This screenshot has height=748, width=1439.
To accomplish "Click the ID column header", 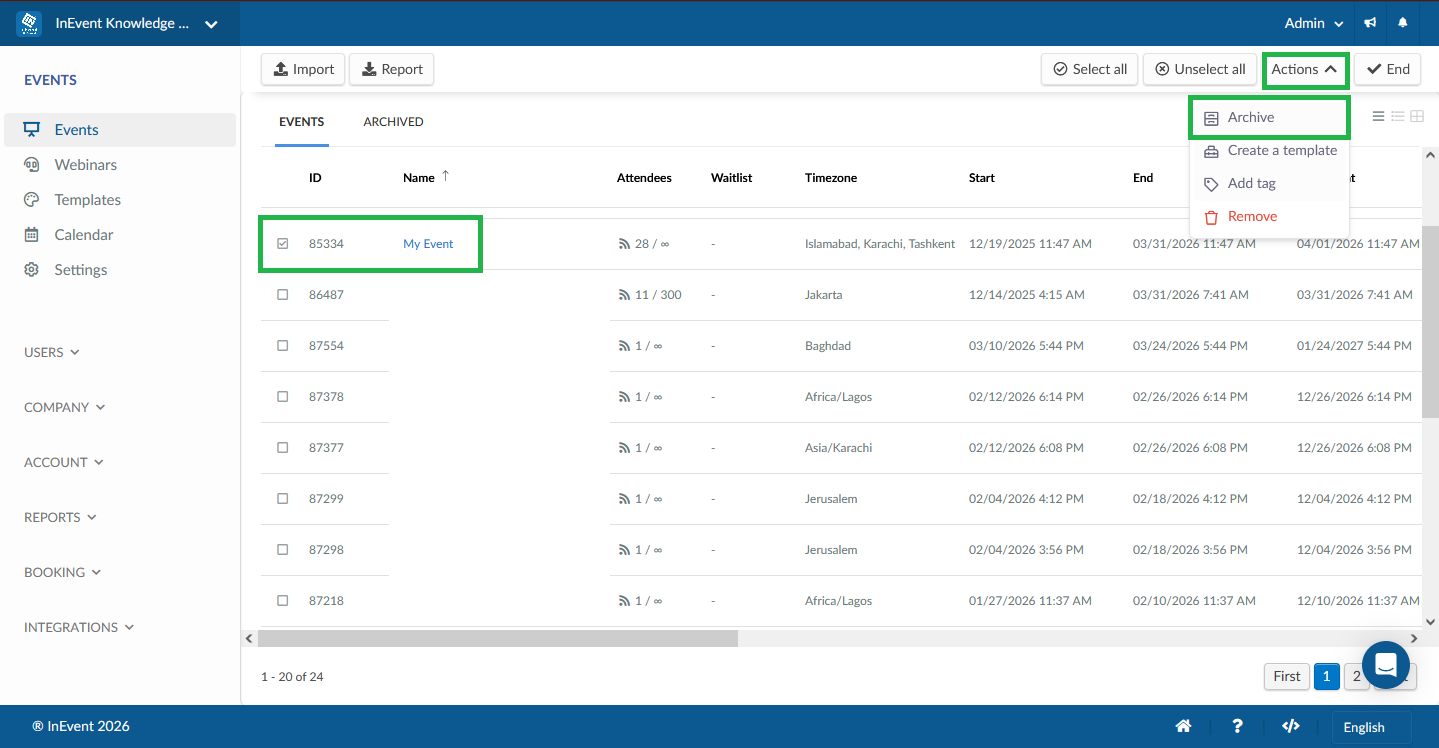I will 315,178.
